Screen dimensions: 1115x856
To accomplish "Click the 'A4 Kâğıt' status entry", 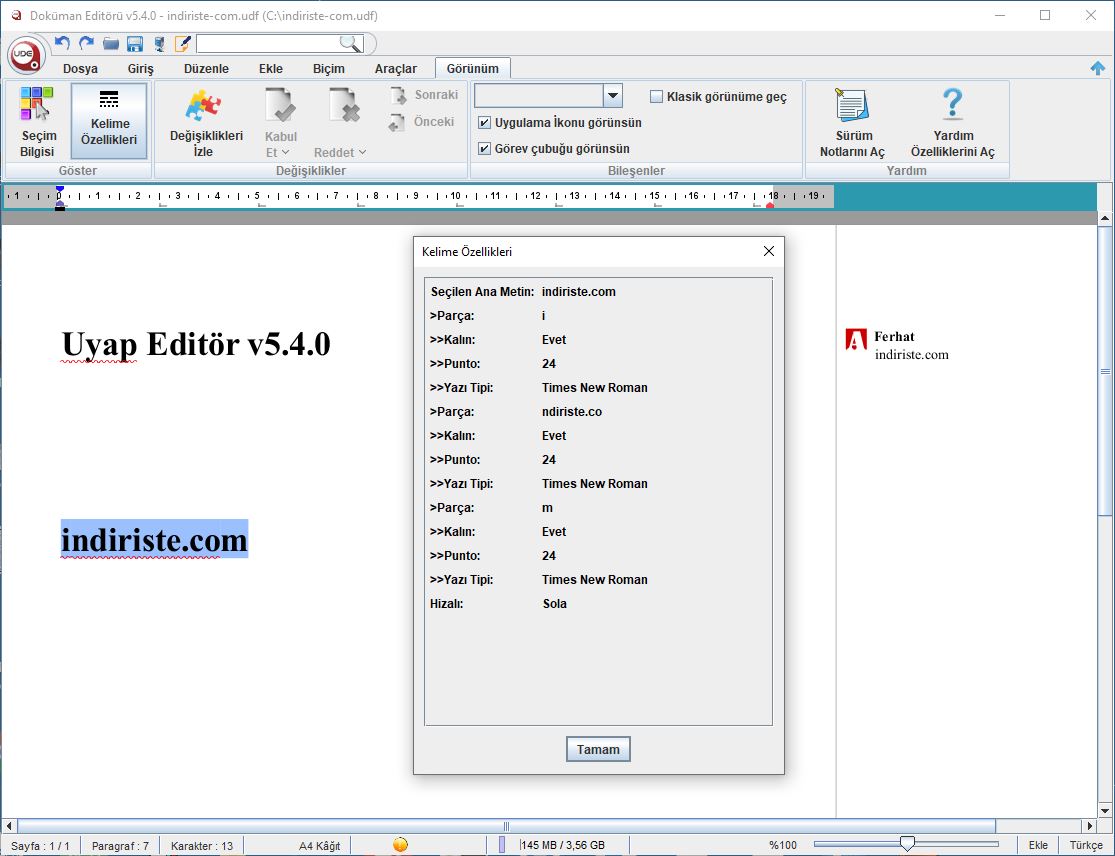I will [319, 845].
